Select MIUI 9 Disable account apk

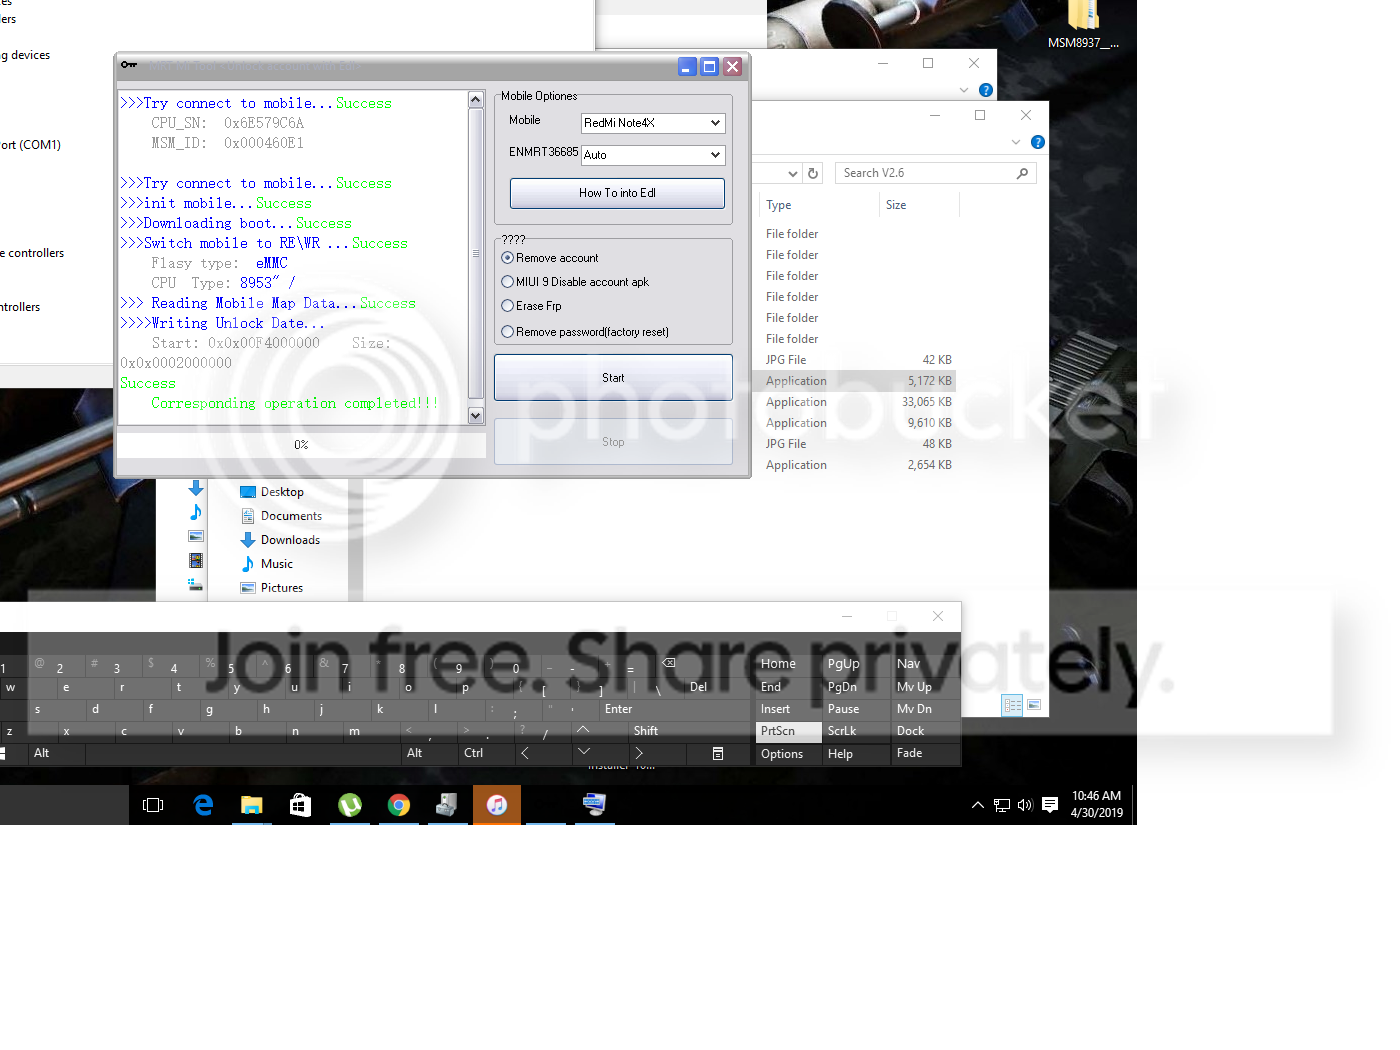pyautogui.click(x=508, y=282)
